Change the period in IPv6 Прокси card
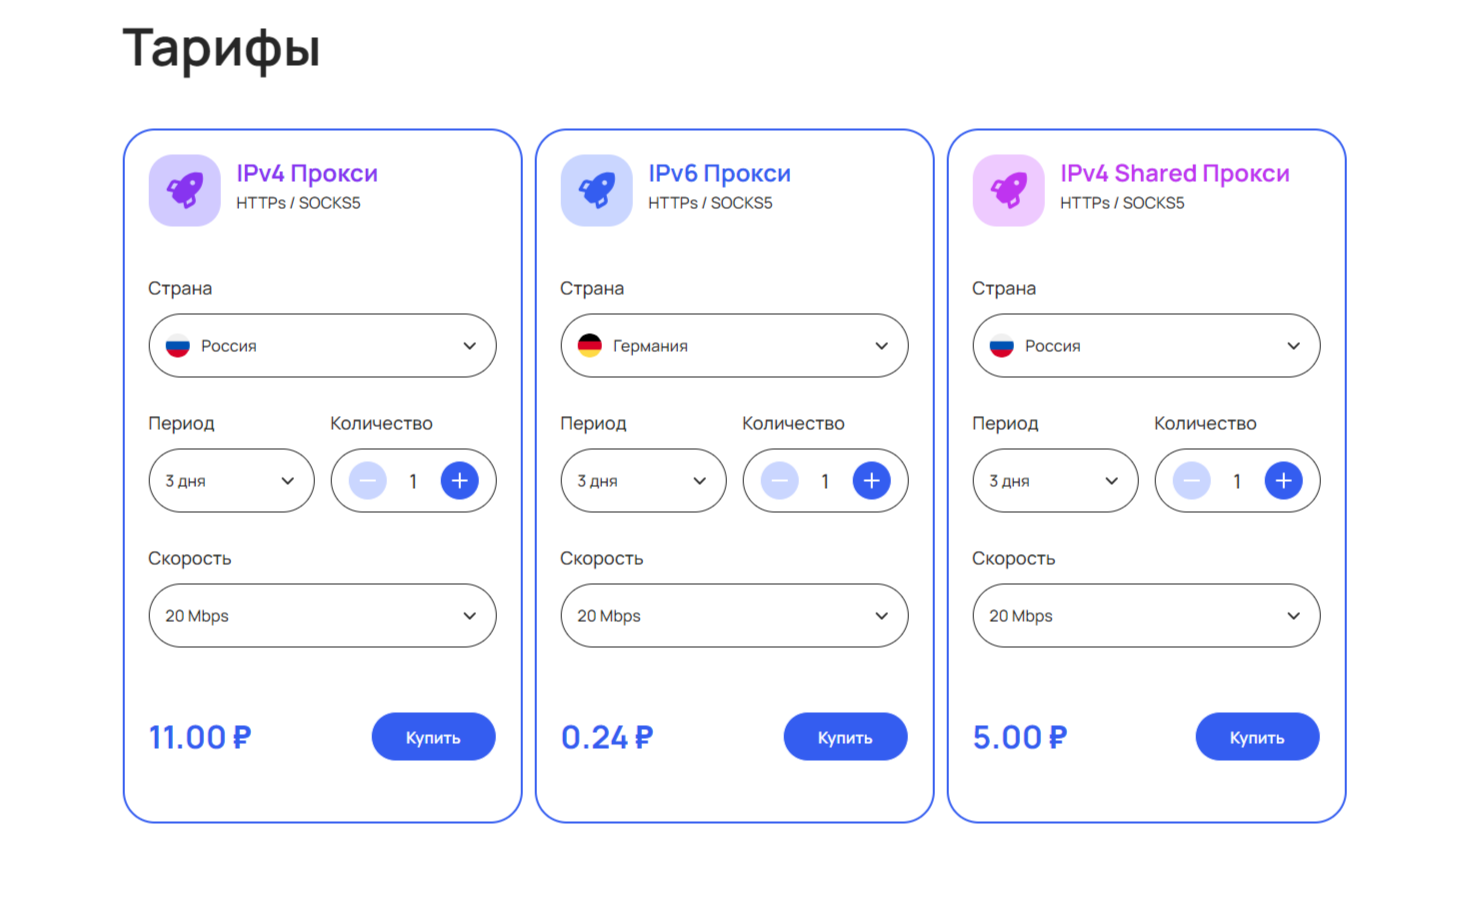This screenshot has height=897, width=1476. 643,481
